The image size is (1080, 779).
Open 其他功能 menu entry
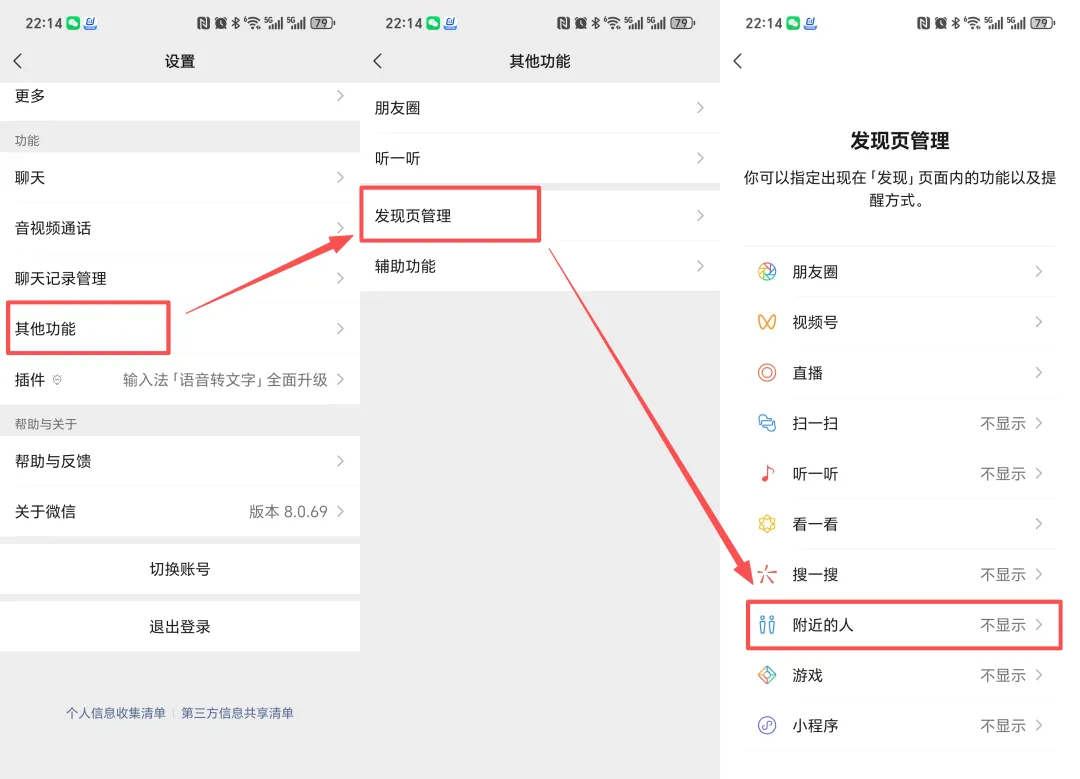[180, 329]
